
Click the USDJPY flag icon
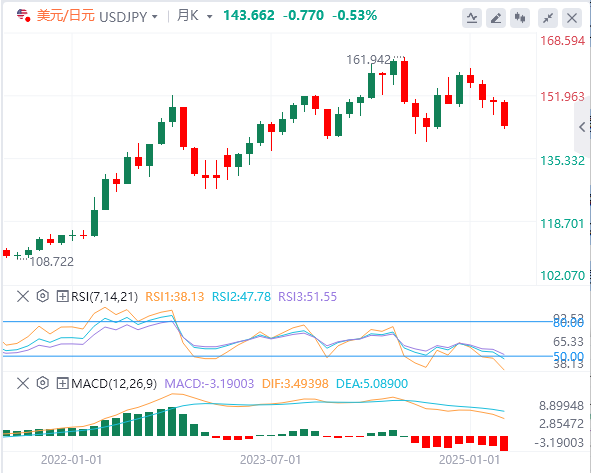coord(23,15)
